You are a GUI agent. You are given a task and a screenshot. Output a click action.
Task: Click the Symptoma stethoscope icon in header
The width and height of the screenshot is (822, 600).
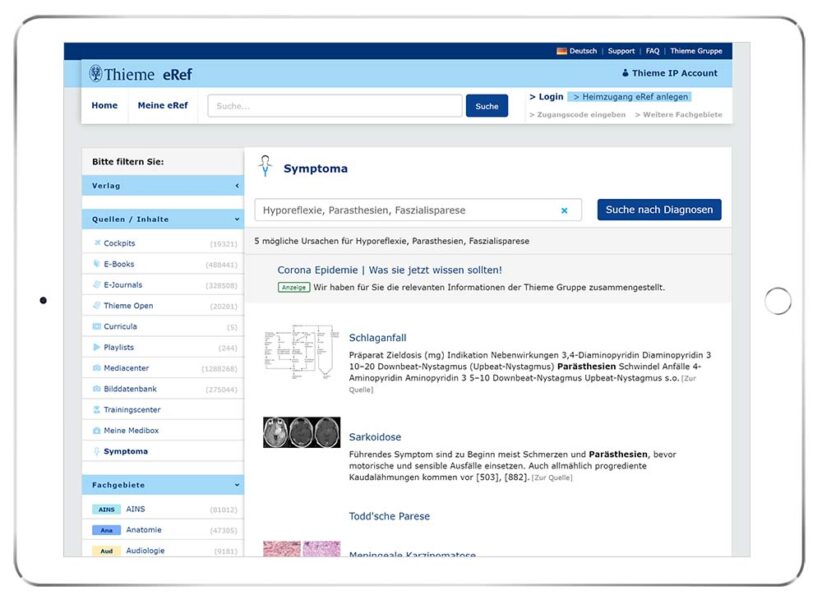[265, 166]
